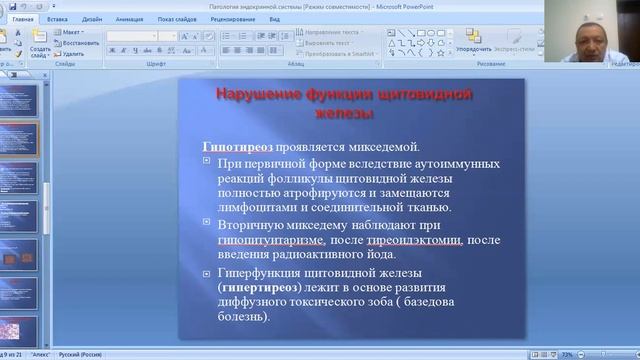Open the Макет layout dropdown

pyautogui.click(x=69, y=32)
